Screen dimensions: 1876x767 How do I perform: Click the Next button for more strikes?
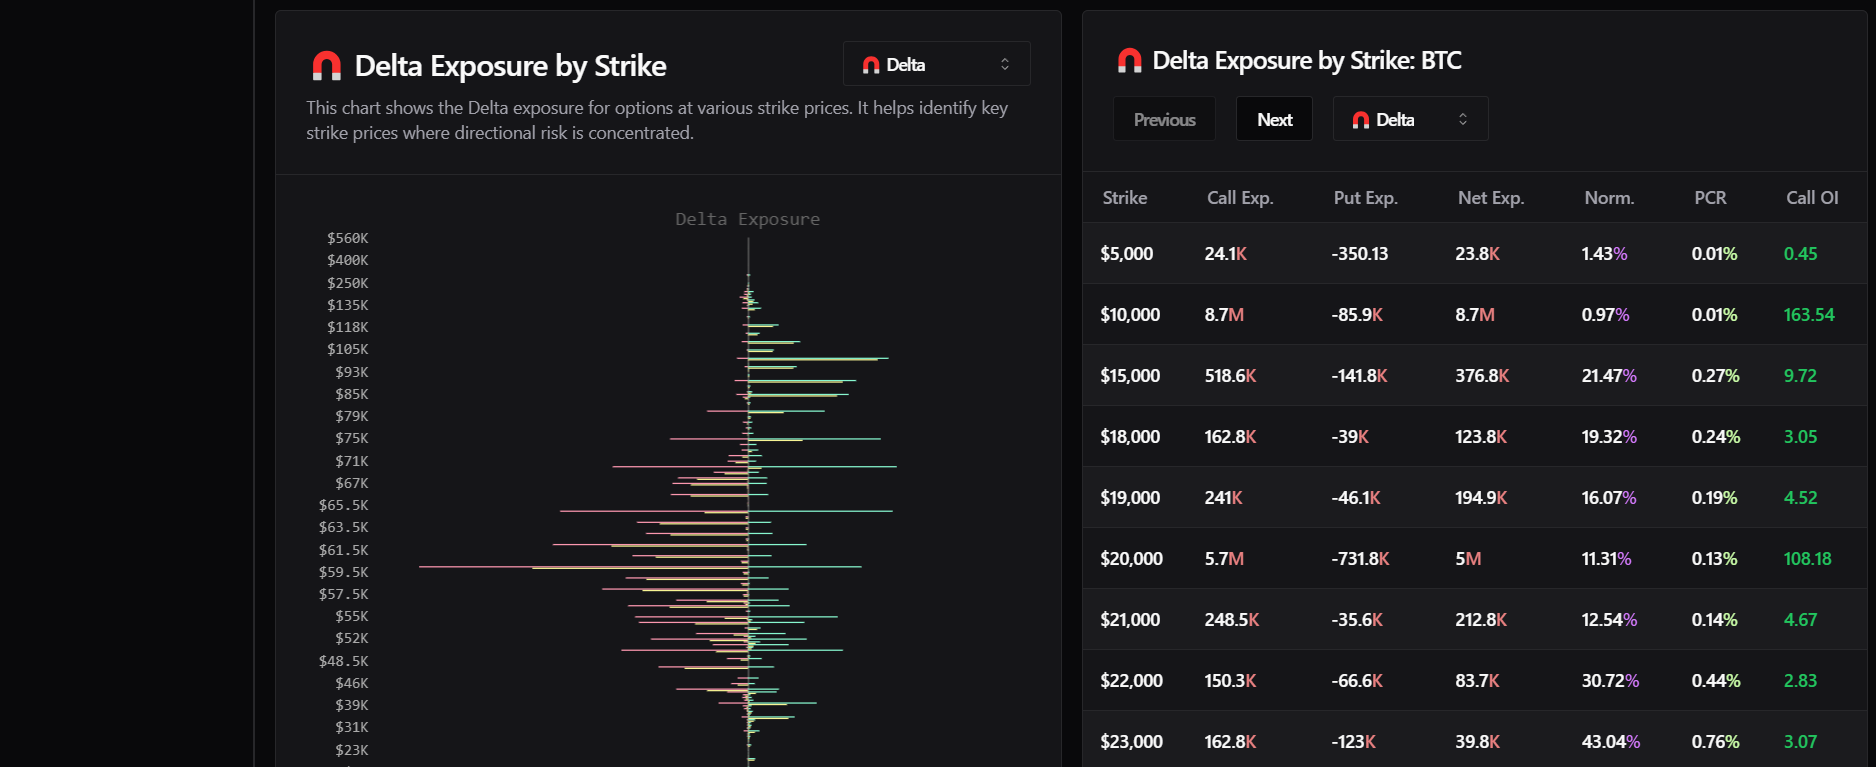point(1274,119)
